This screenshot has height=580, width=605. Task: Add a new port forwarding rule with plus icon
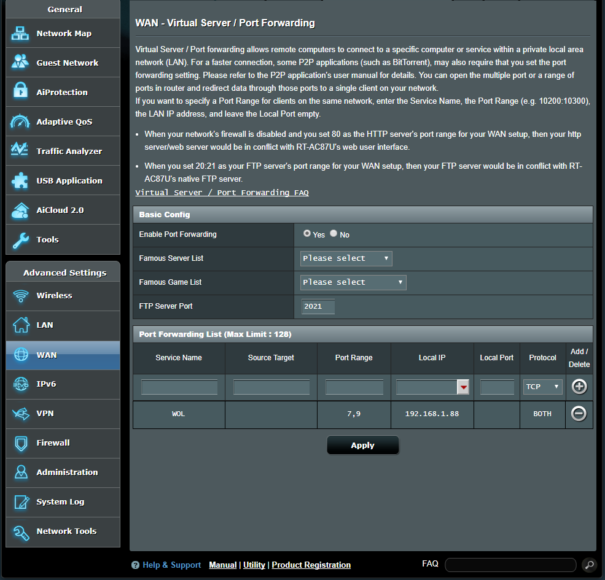[579, 386]
